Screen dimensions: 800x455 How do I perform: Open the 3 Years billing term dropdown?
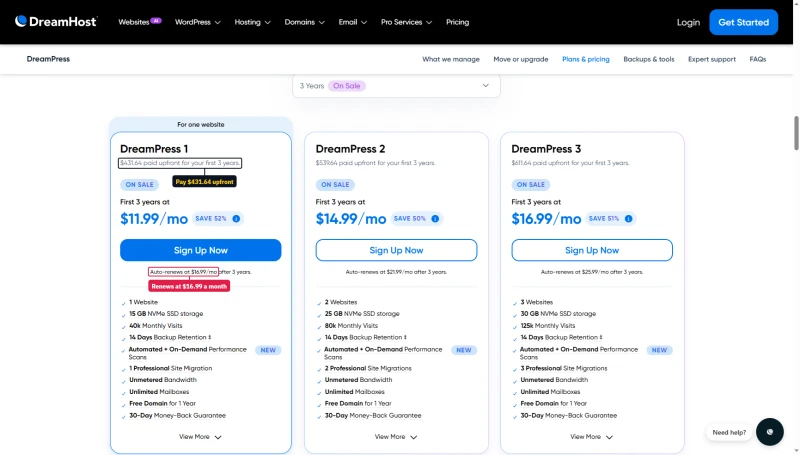click(396, 86)
